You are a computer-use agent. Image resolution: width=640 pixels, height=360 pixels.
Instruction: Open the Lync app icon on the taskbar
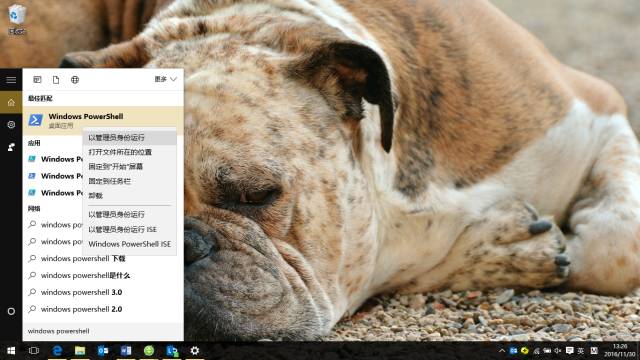172,351
